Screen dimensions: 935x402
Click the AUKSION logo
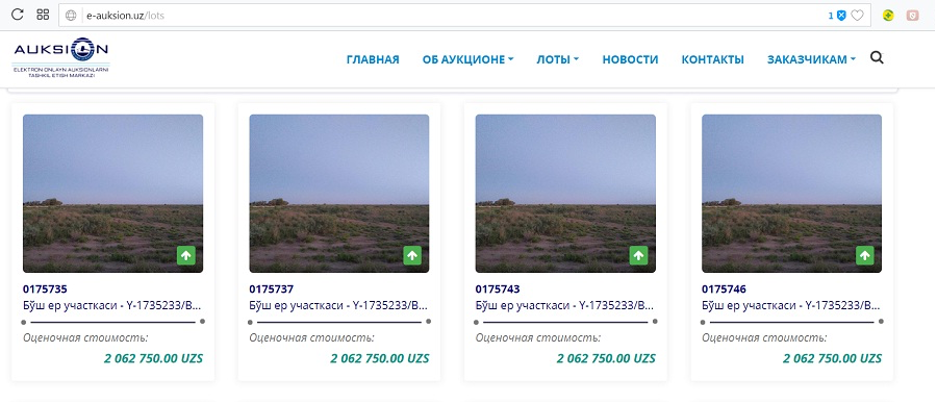(61, 58)
